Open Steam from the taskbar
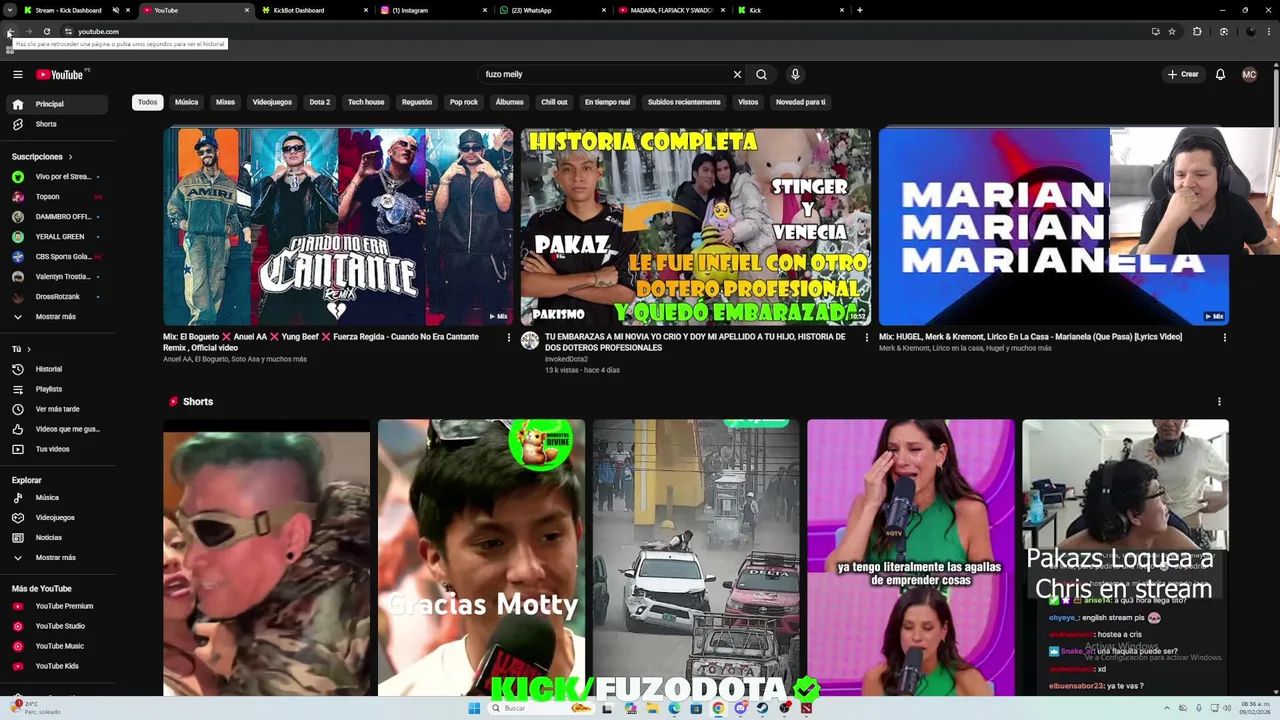The image size is (1280, 720). point(762,708)
